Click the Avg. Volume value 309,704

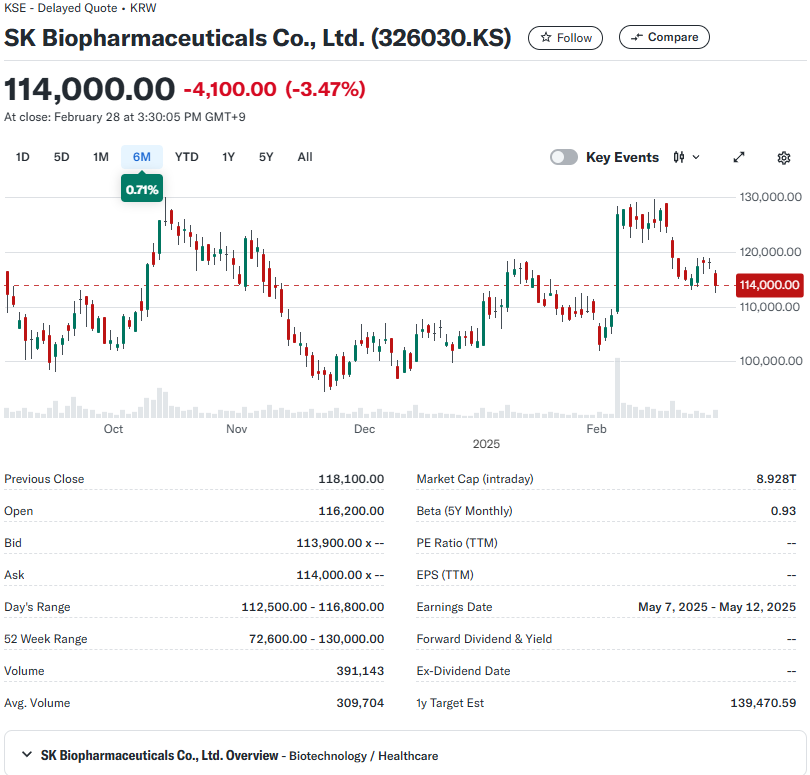(x=360, y=703)
